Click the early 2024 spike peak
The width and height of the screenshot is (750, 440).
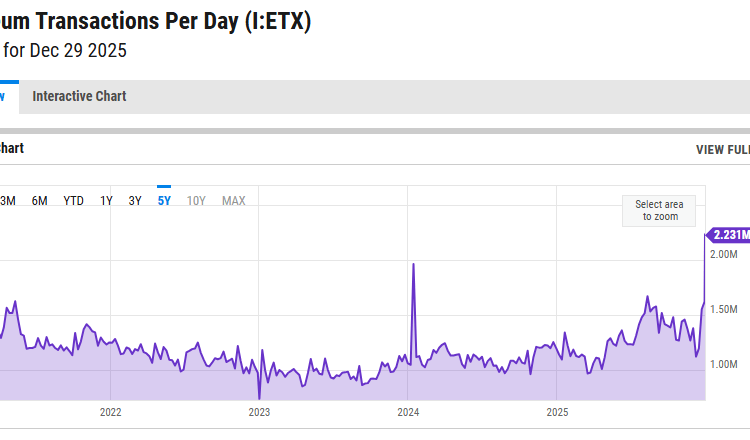[413, 264]
